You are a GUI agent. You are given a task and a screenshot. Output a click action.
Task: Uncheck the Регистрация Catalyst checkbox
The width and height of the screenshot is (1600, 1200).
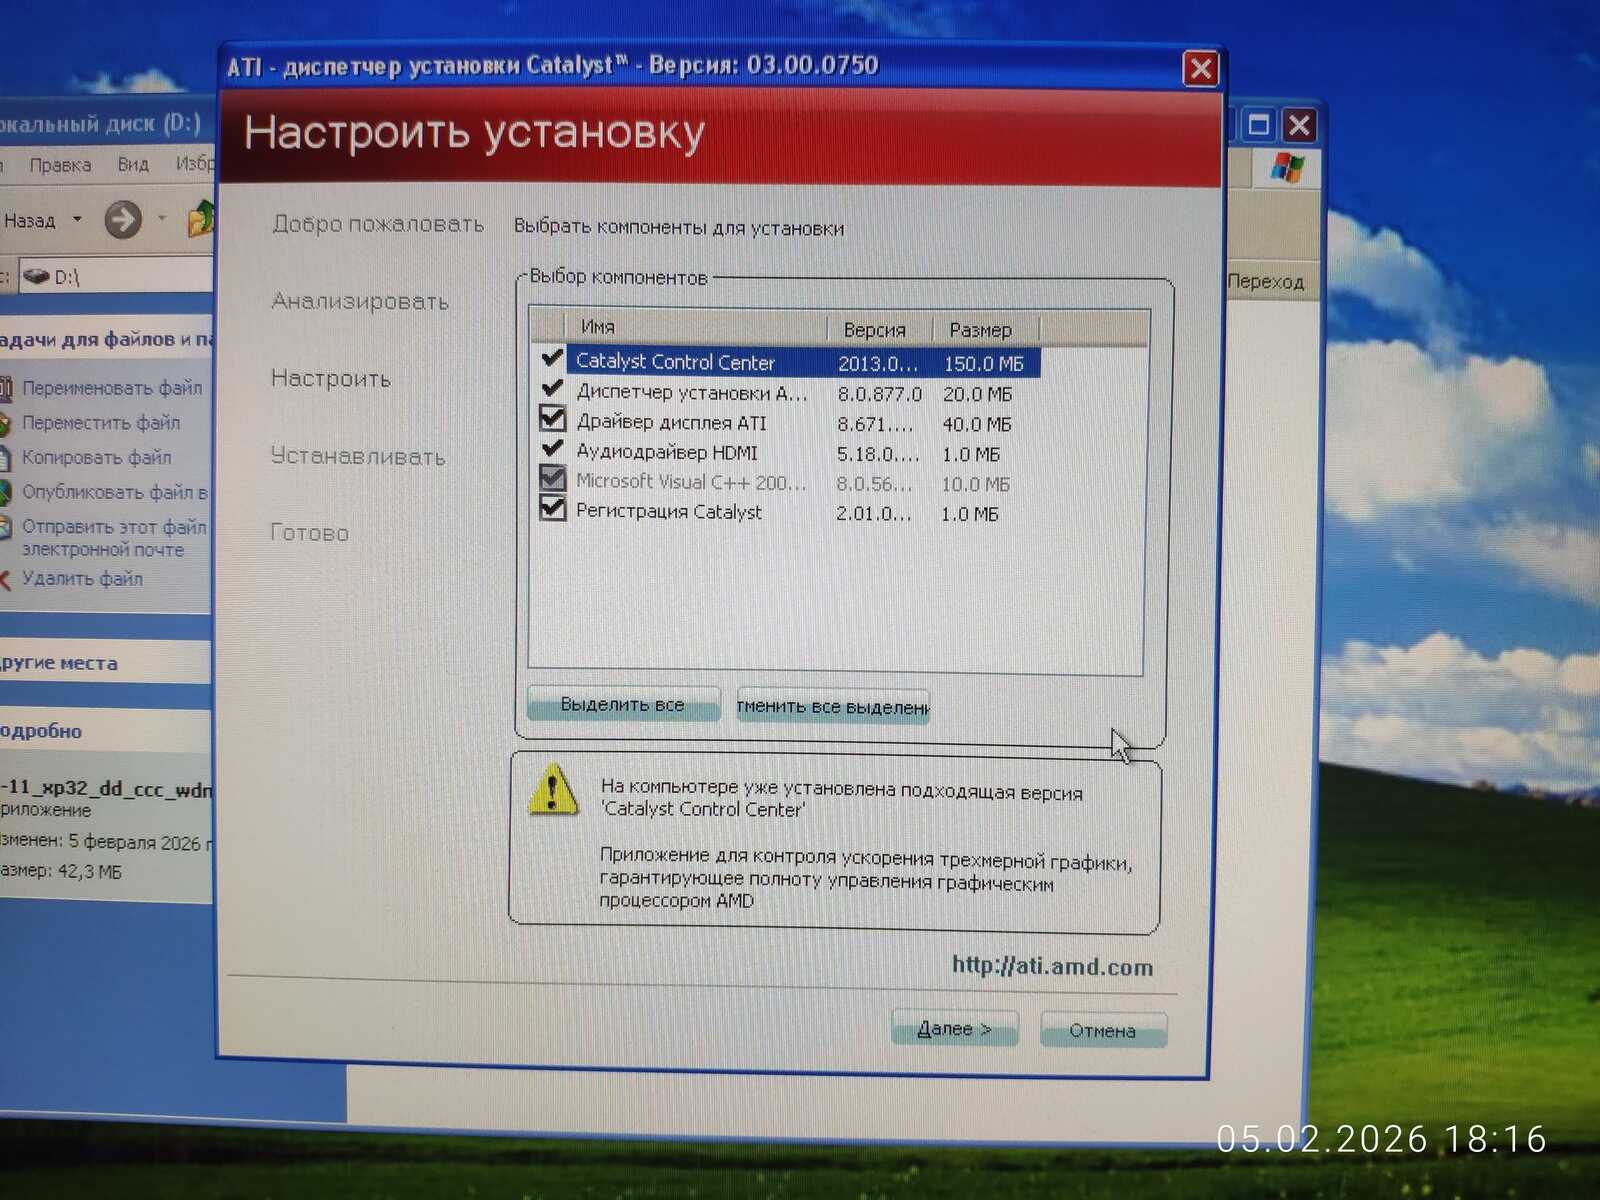(552, 508)
